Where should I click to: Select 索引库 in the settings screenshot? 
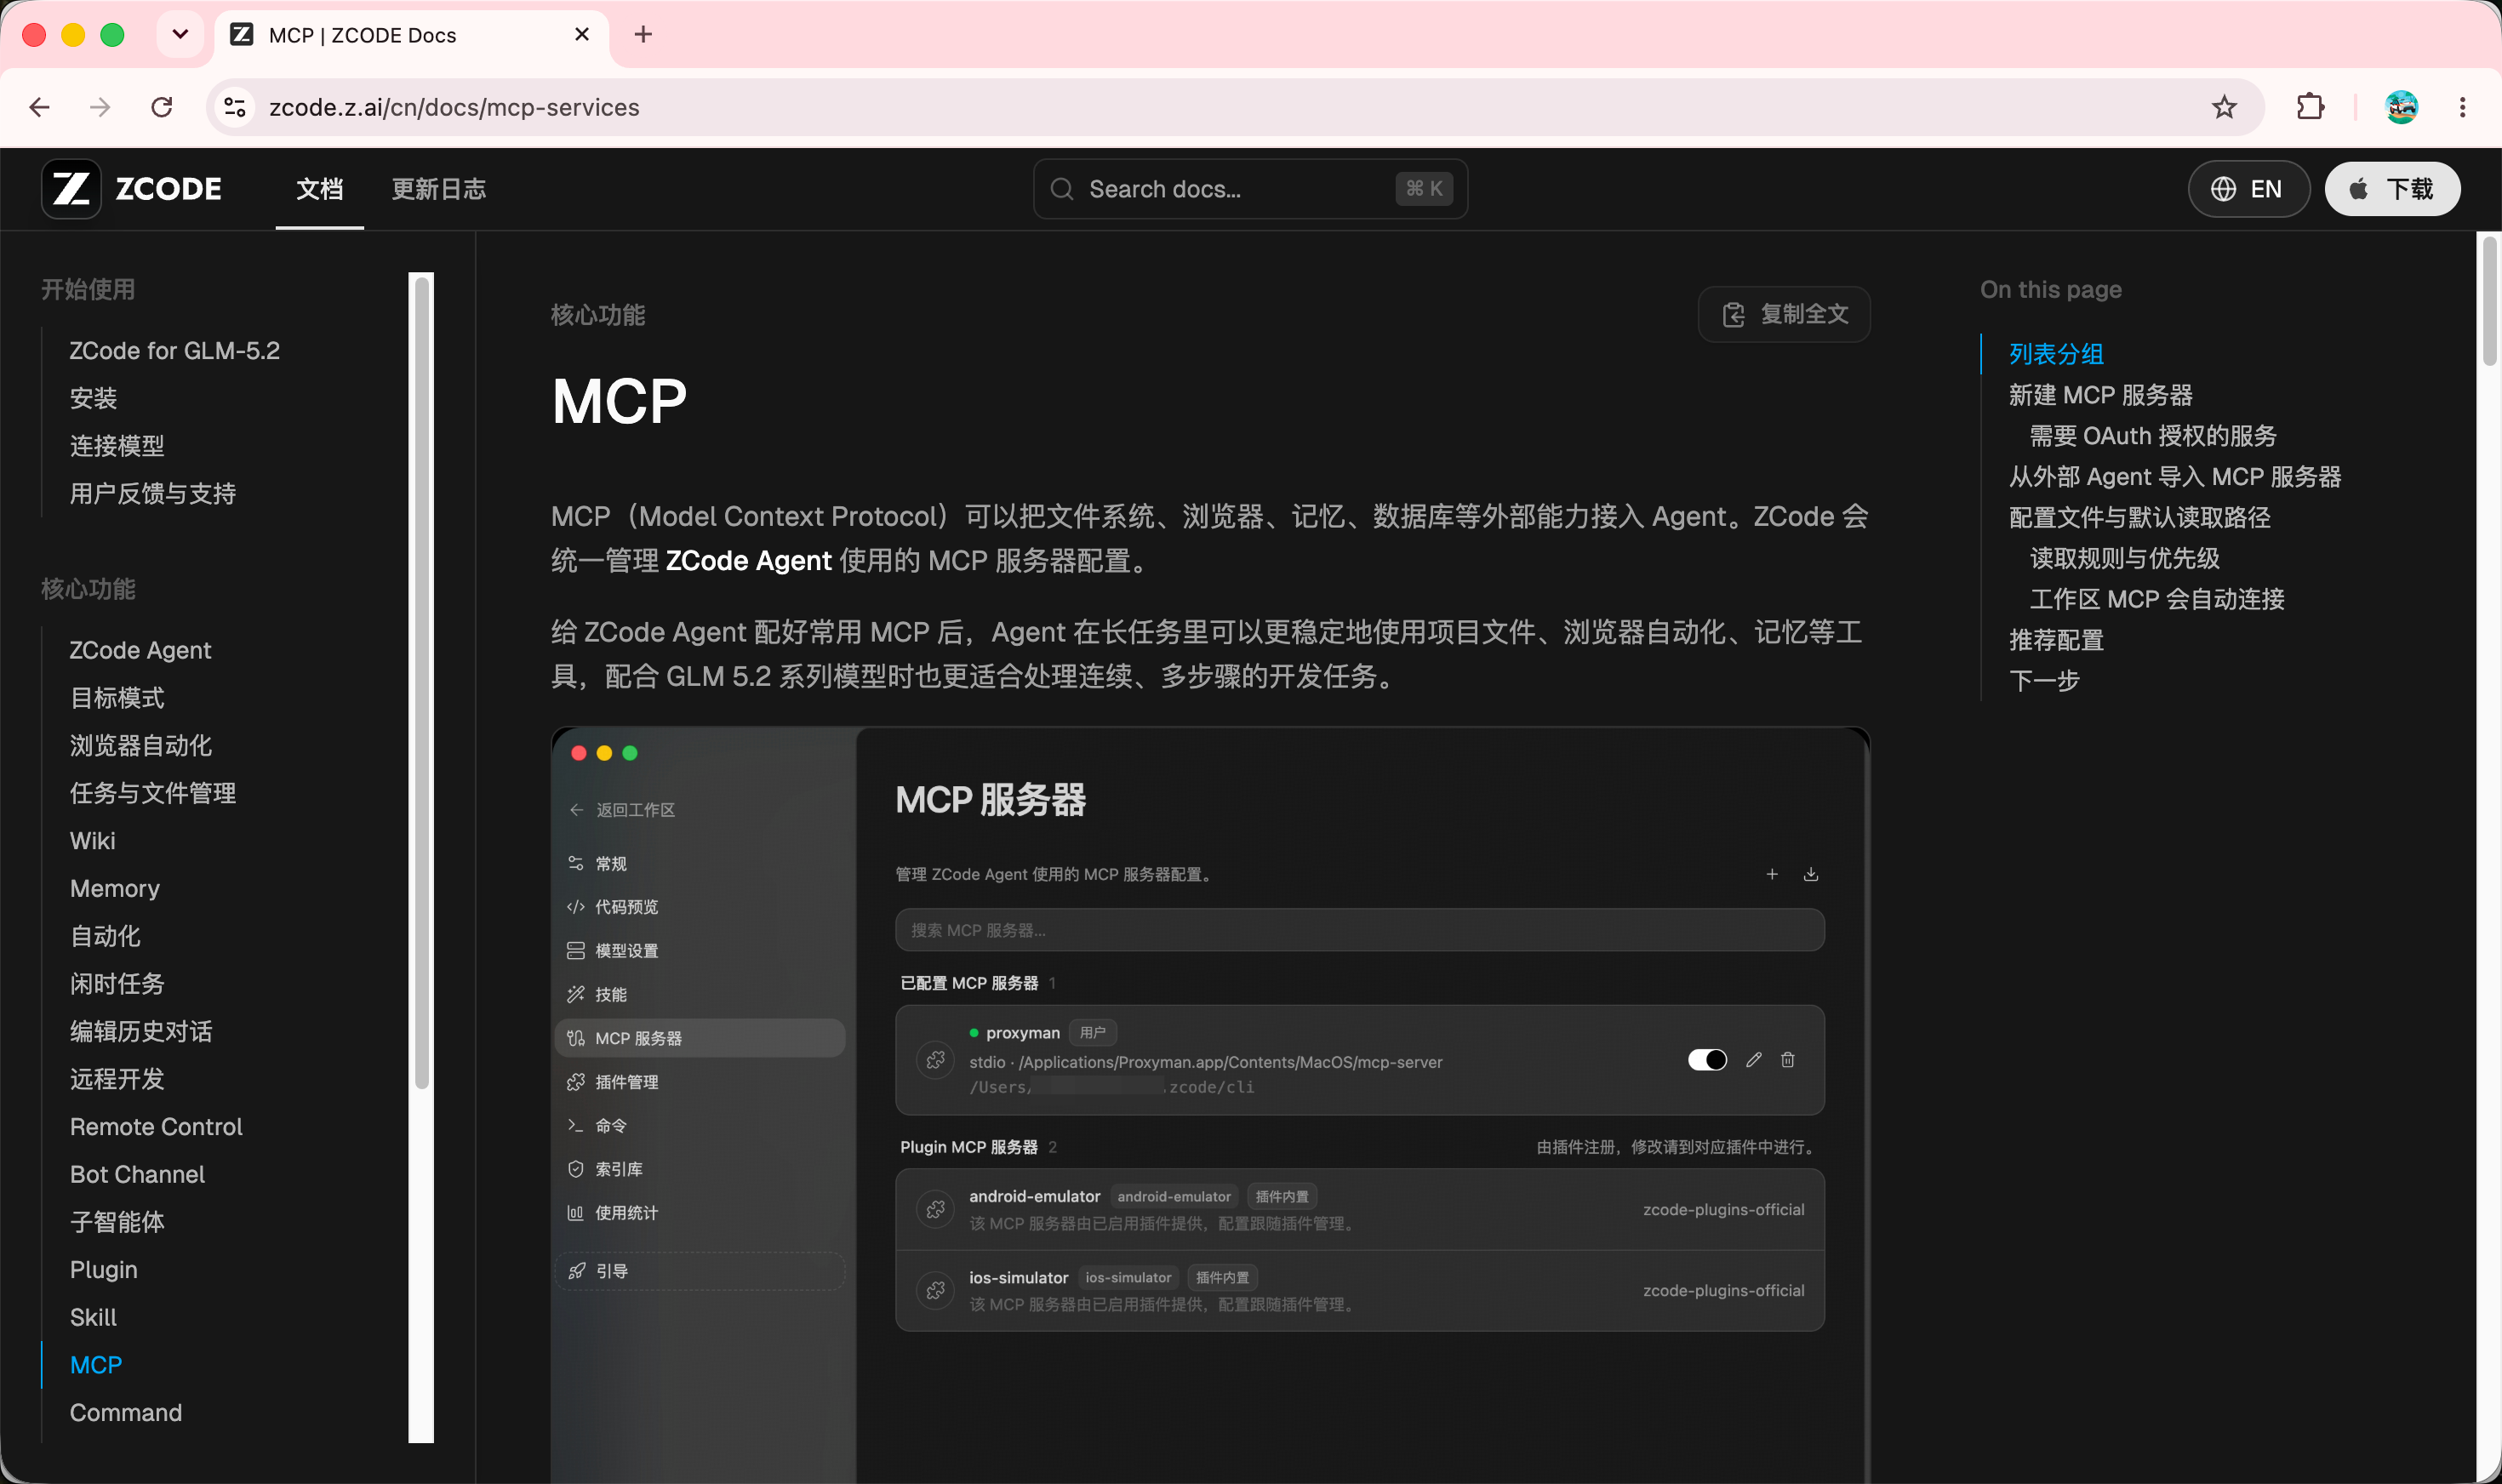click(700, 1169)
